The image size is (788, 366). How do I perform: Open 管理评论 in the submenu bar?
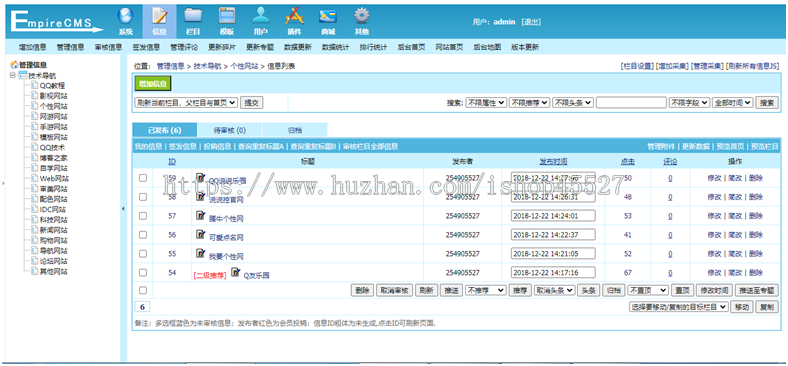[184, 47]
